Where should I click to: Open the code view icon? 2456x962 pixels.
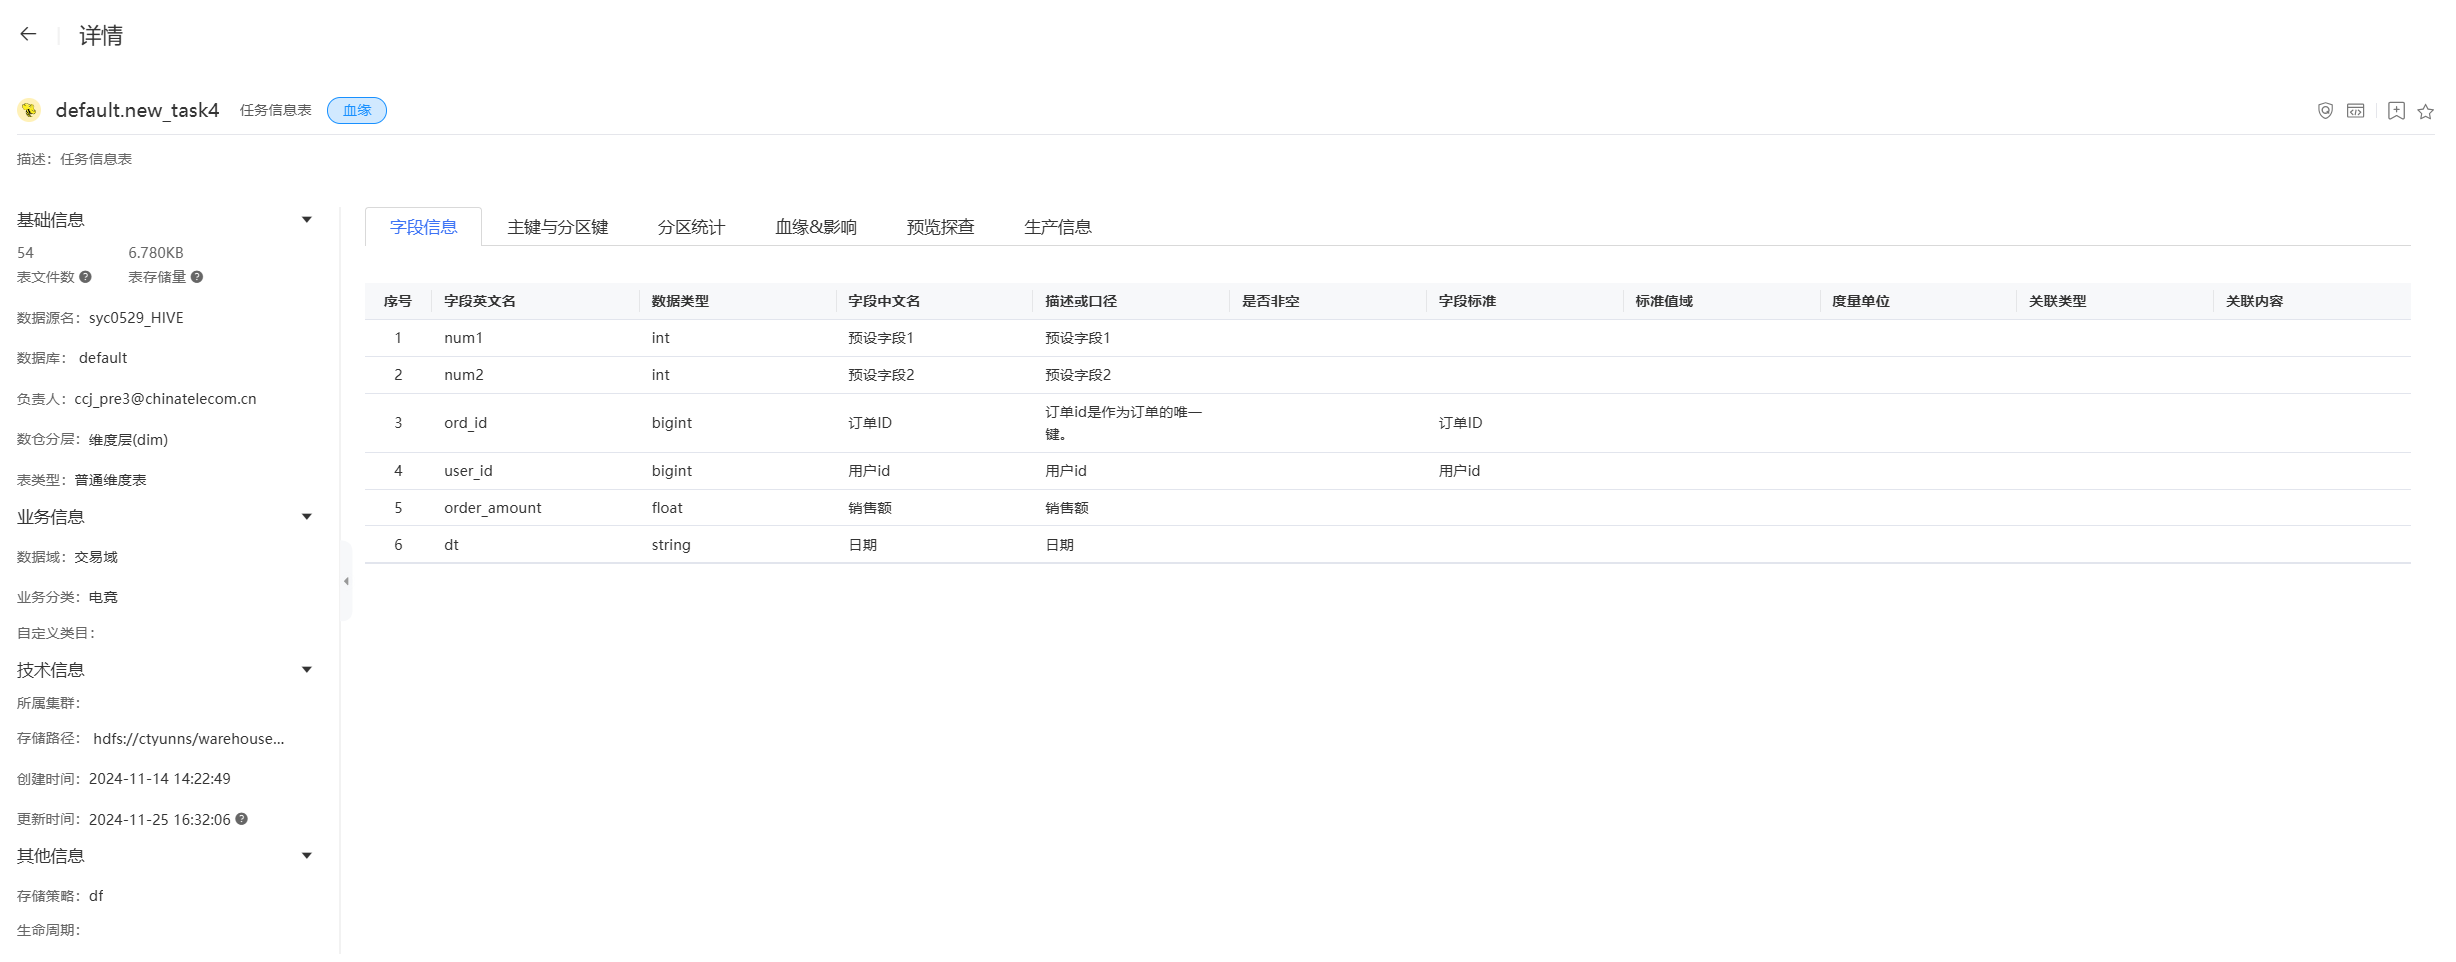point(2356,111)
